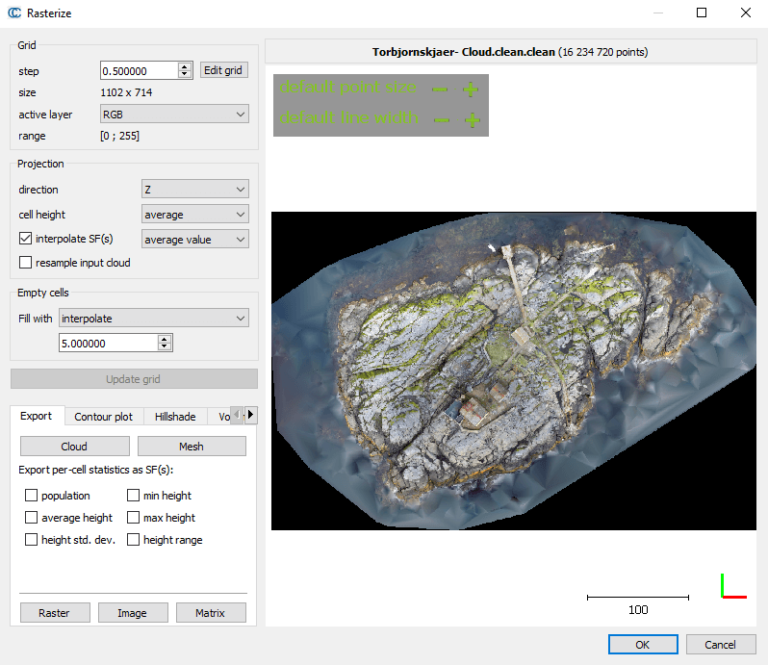Enable max height export checkbox
The width and height of the screenshot is (768, 665).
[x=133, y=517]
